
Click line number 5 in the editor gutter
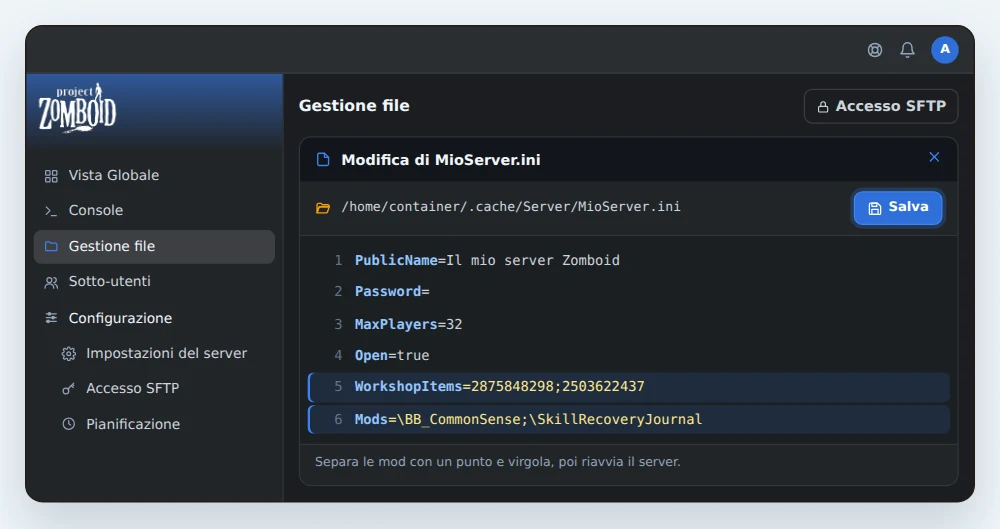338,387
